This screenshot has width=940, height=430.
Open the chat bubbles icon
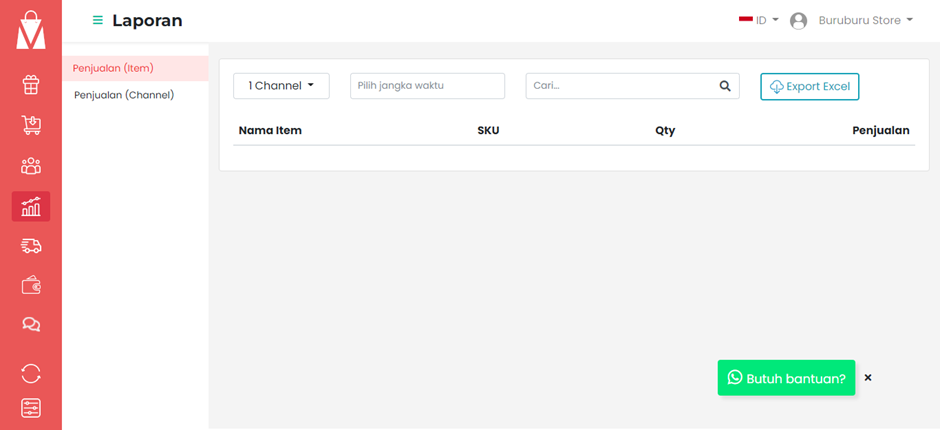coord(31,324)
